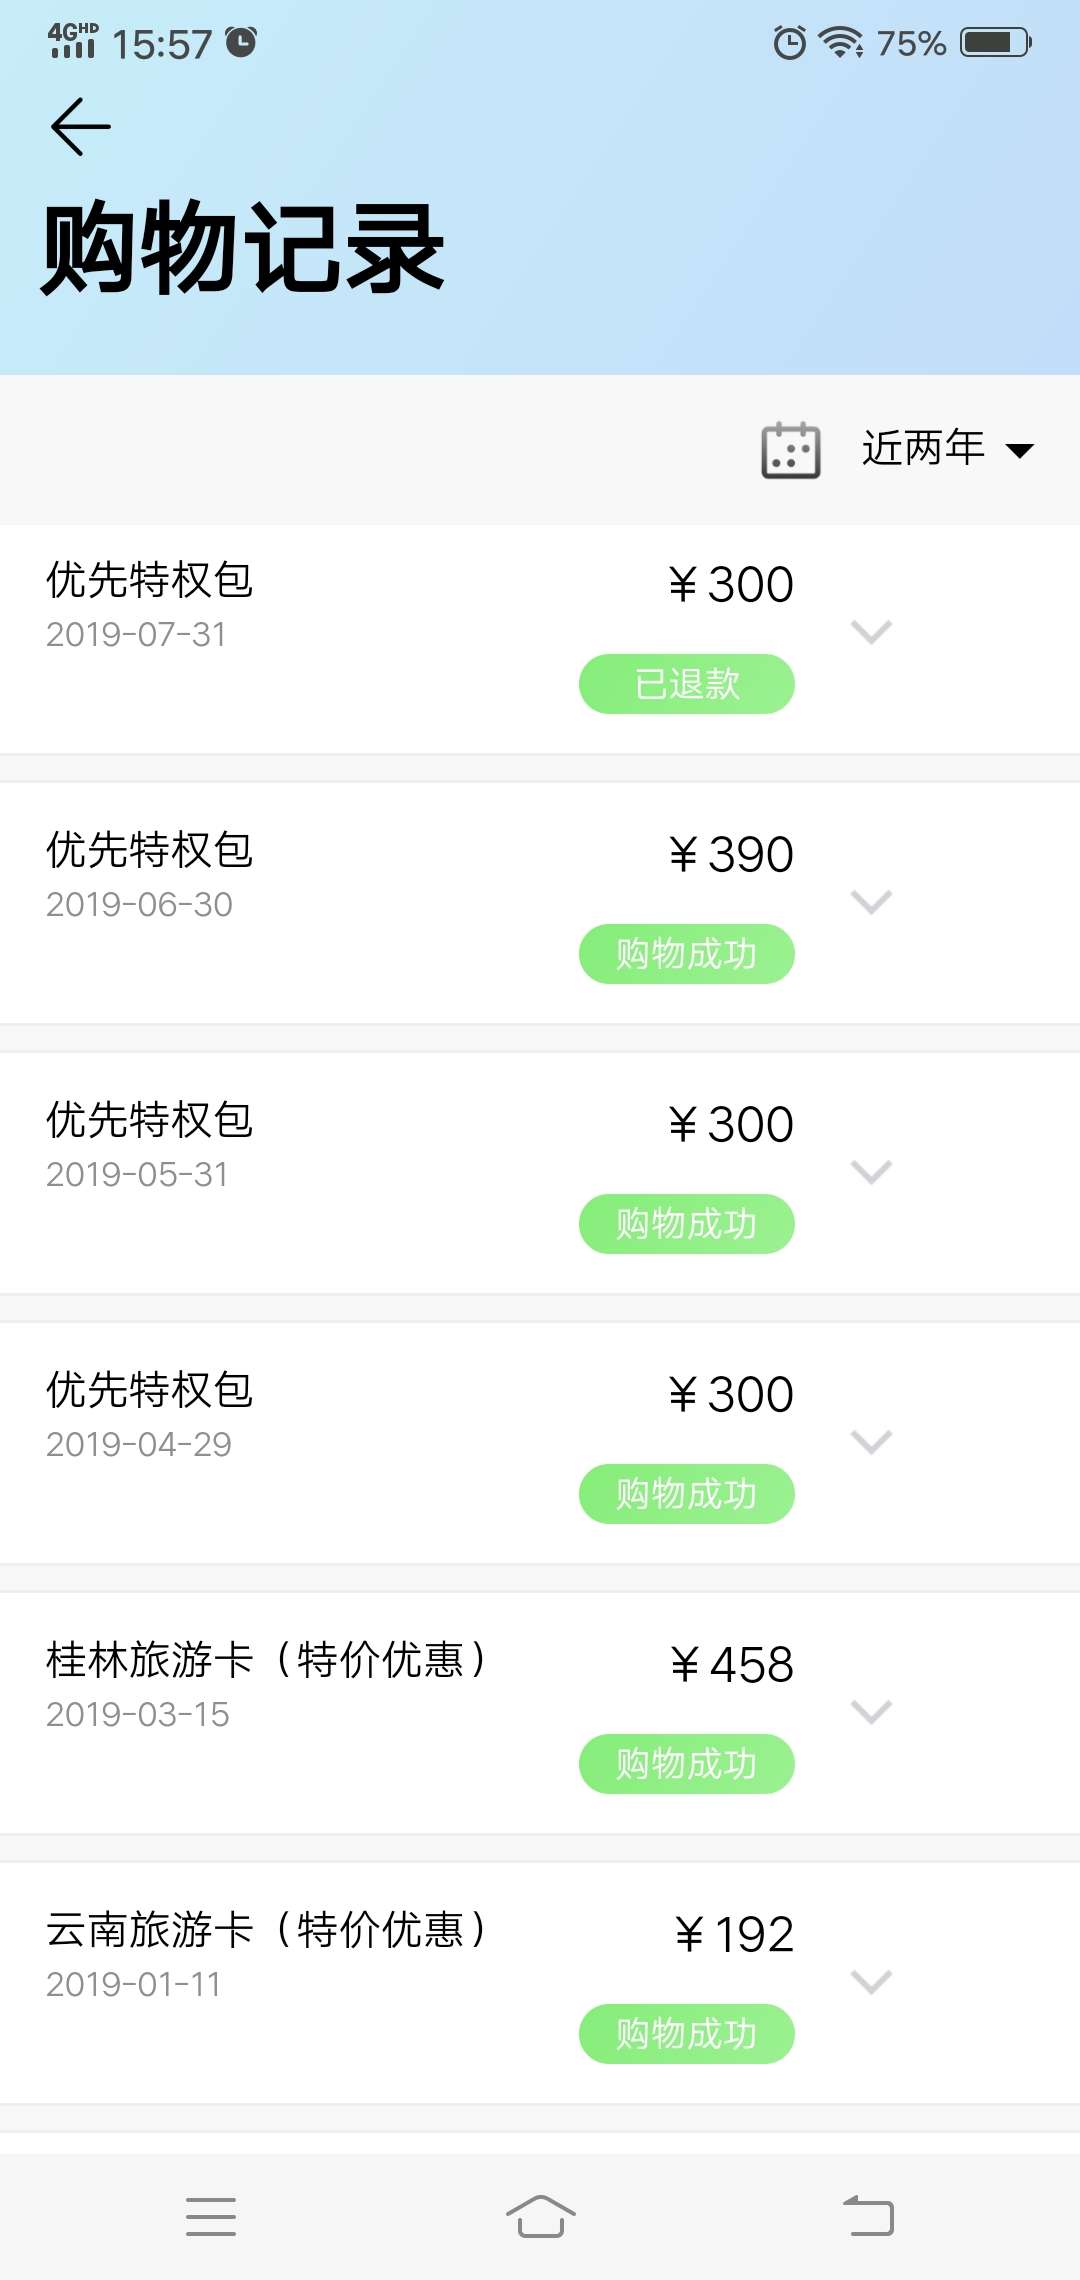Tap the system back navigation icon
Image resolution: width=1080 pixels, height=2280 pixels.
click(x=869, y=2216)
